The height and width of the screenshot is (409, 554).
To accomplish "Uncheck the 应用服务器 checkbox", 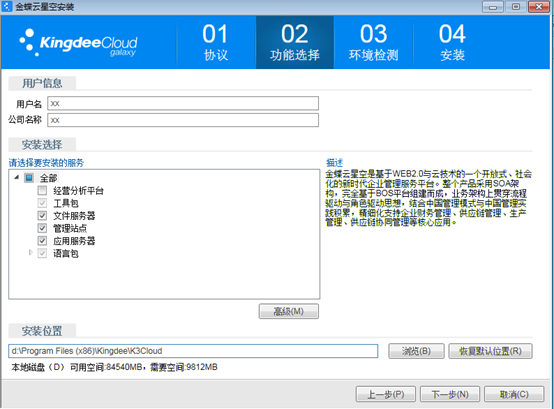I will [42, 241].
